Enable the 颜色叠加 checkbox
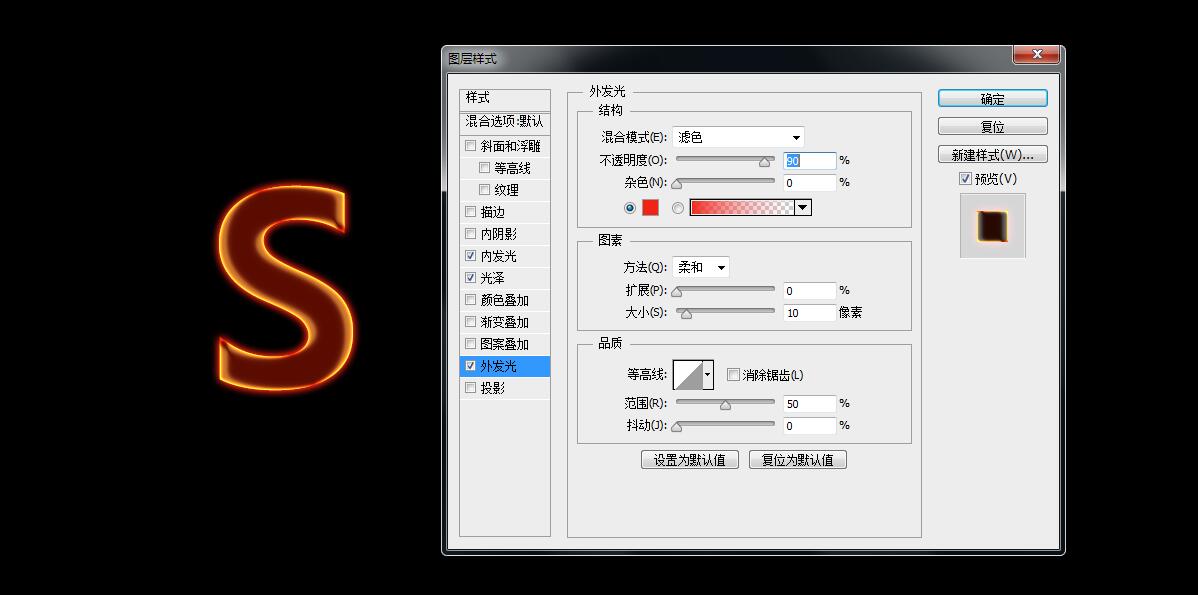The width and height of the screenshot is (1198, 595). point(471,300)
